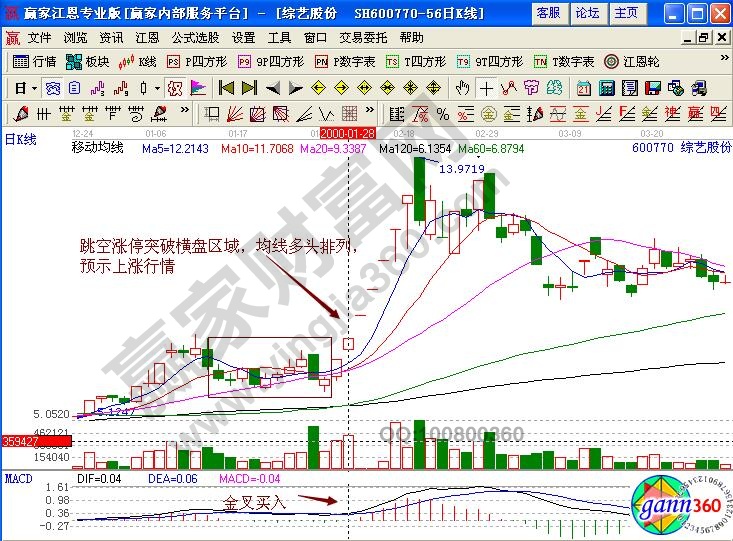
Task: Select the hand pan tool
Action: pyautogui.click(x=463, y=87)
